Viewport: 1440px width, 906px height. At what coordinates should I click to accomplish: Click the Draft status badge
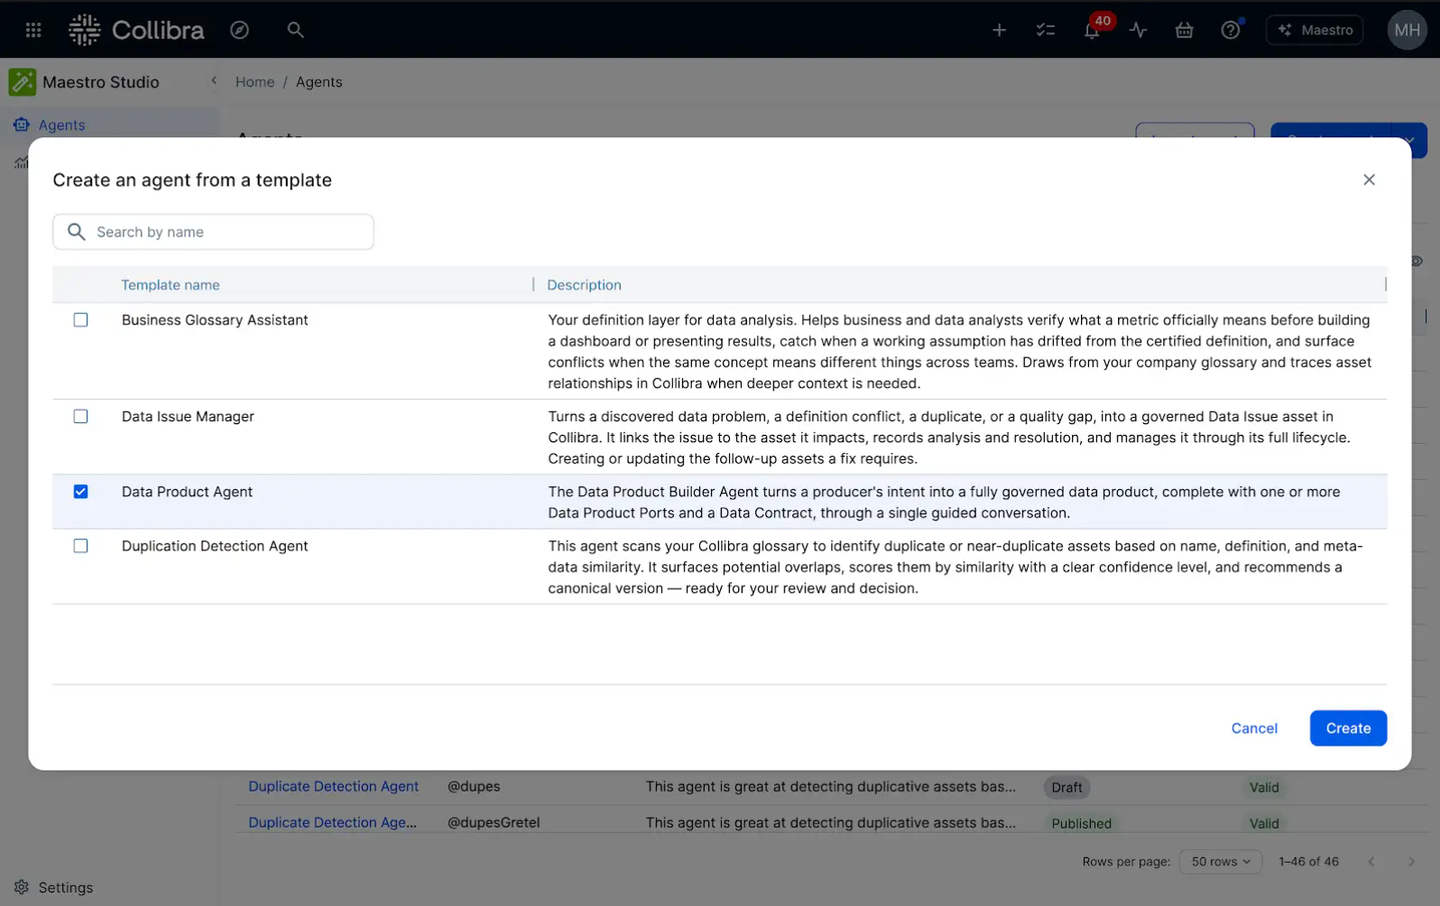(x=1067, y=788)
